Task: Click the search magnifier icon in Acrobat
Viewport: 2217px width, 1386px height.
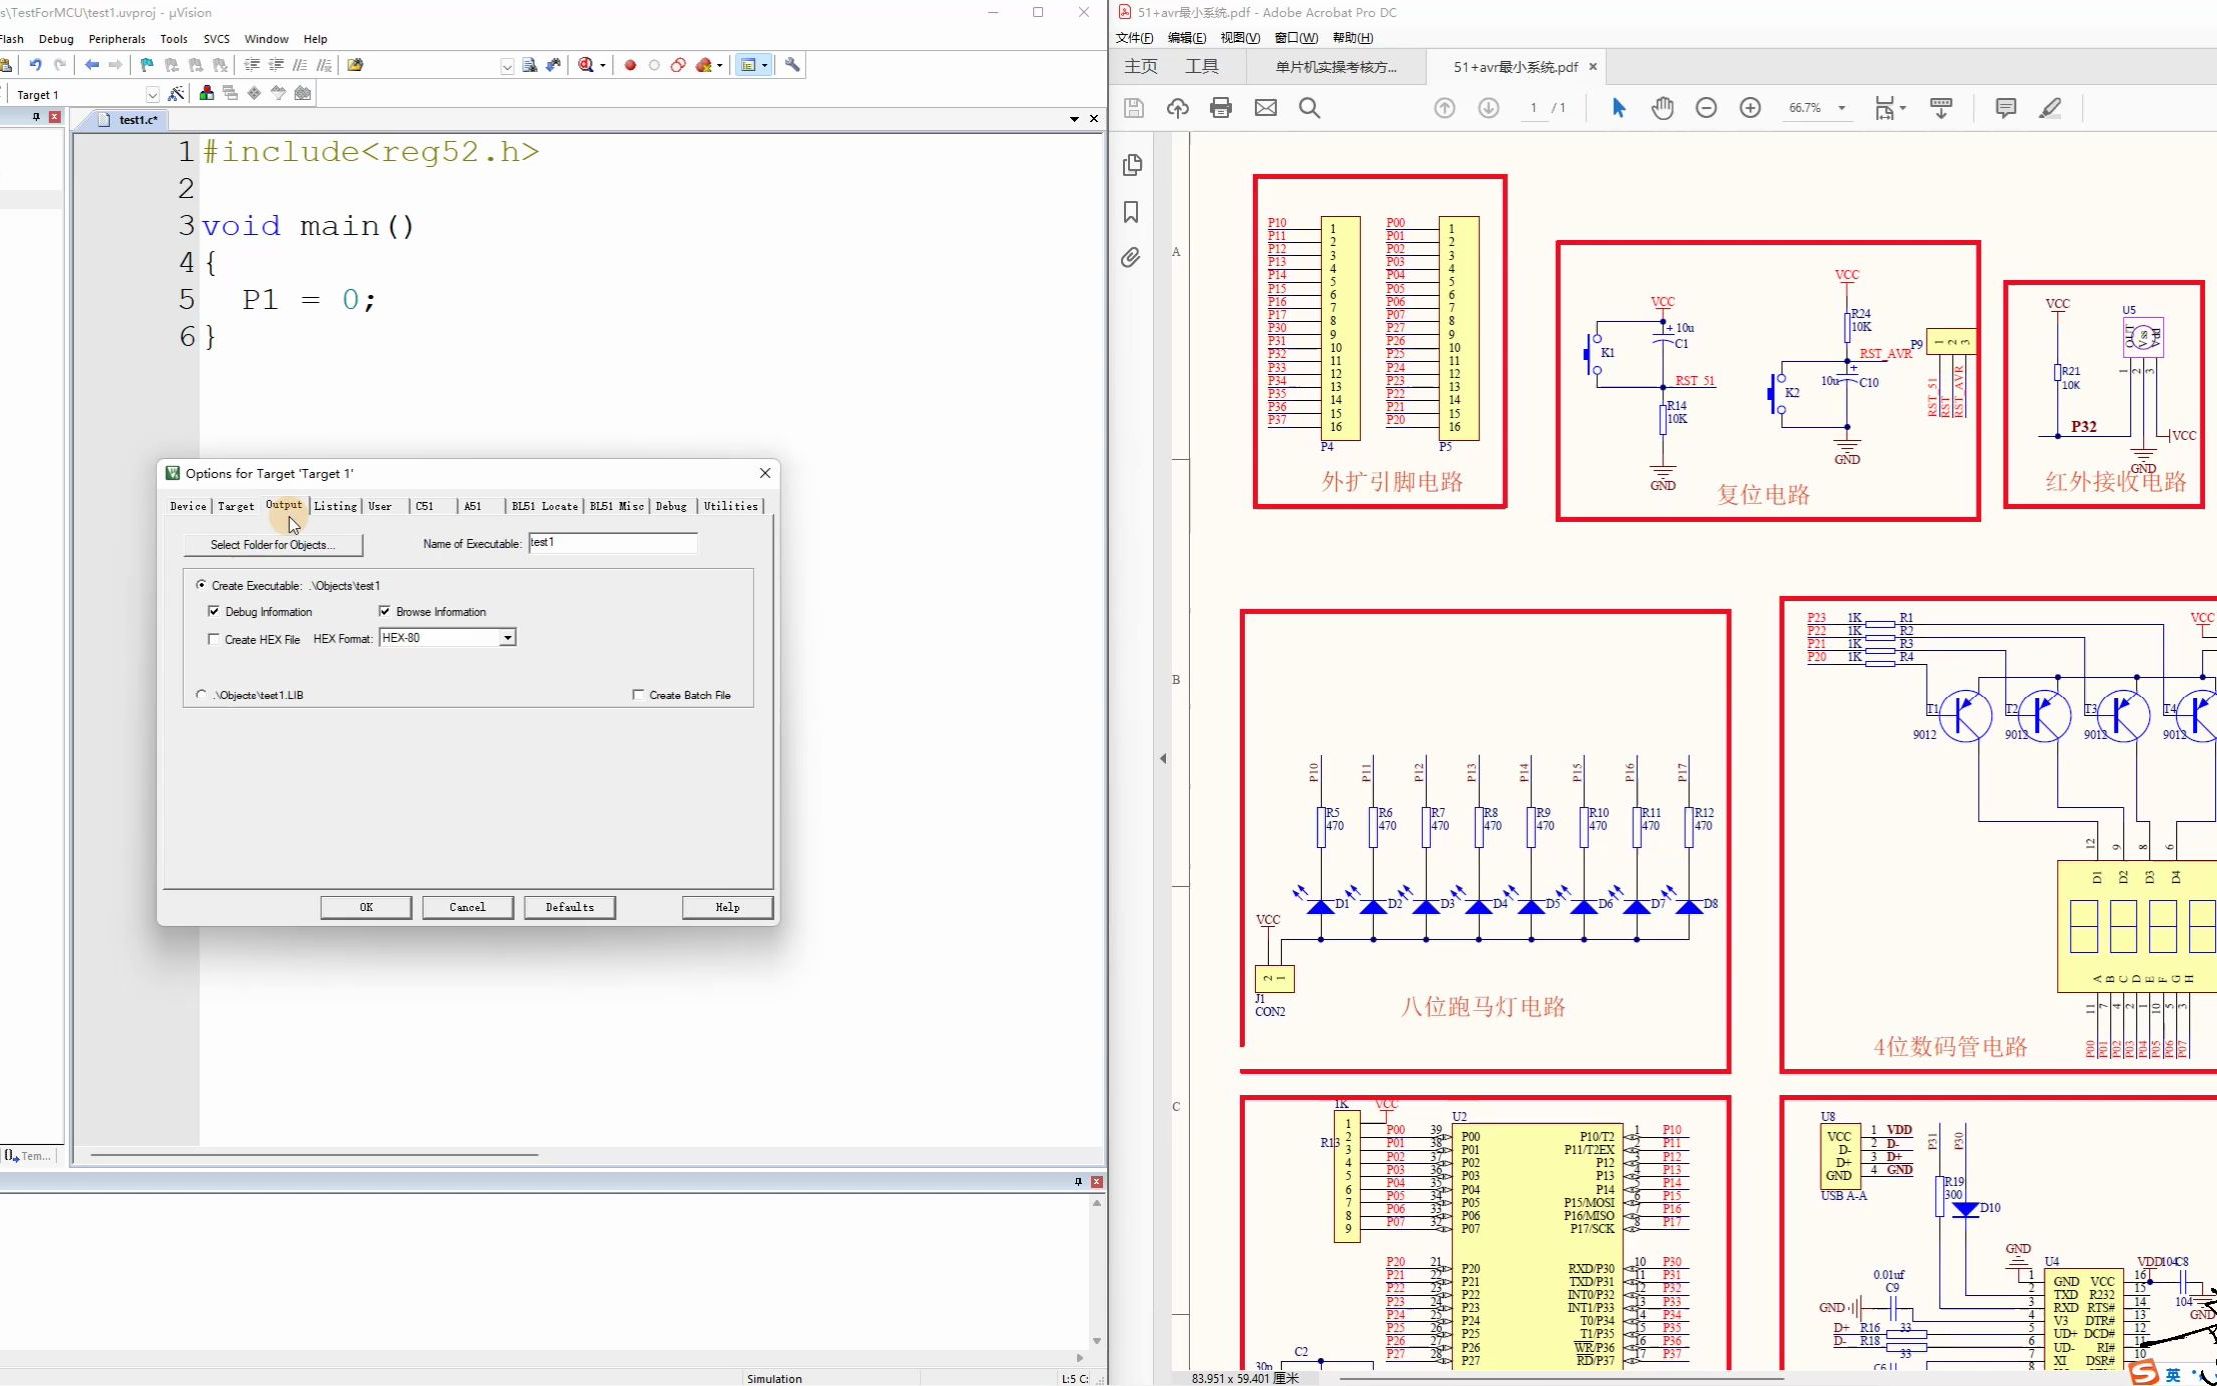Action: [1309, 108]
